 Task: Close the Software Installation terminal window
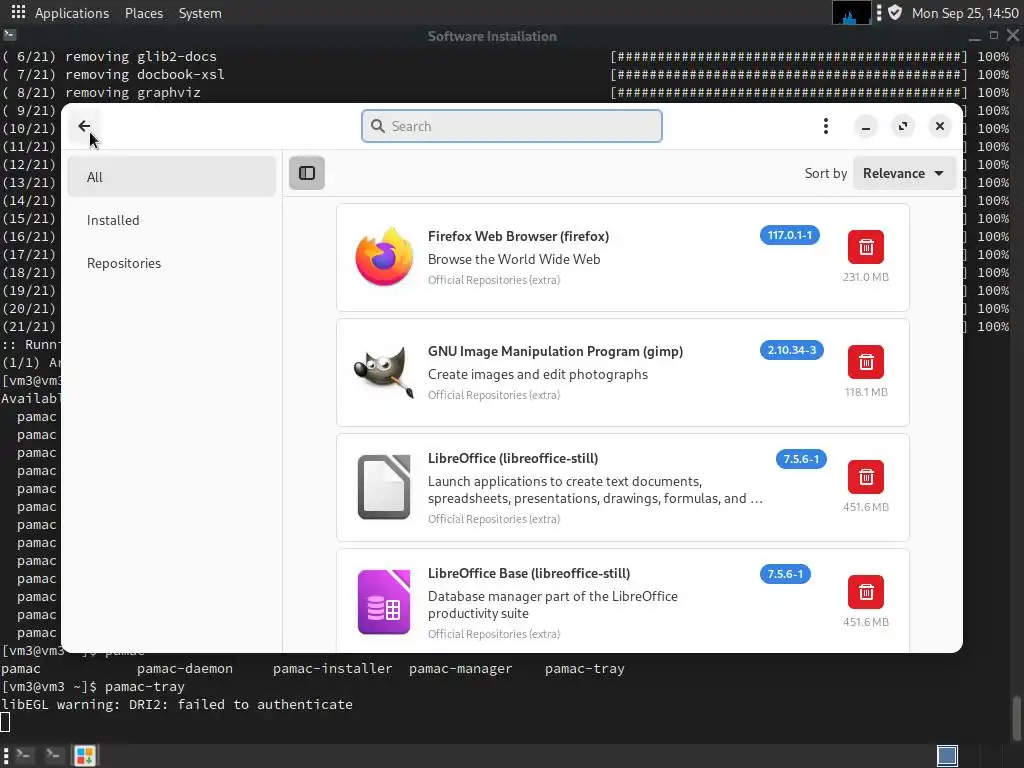coord(1013,35)
